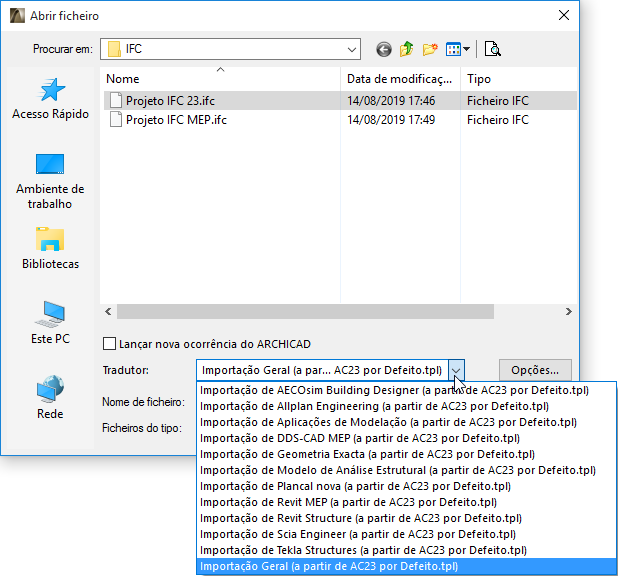
Task: Click the ARCHICAD icon in title bar
Action: tap(17, 16)
